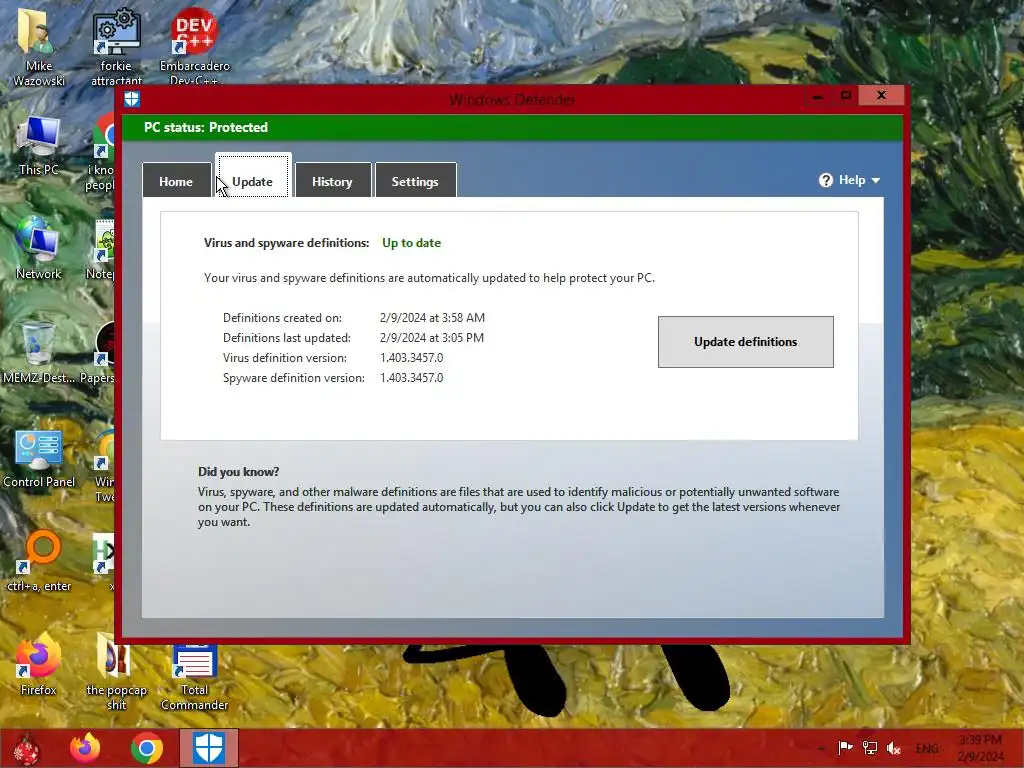
Task: Click the Up to date status text
Action: [x=411, y=243]
